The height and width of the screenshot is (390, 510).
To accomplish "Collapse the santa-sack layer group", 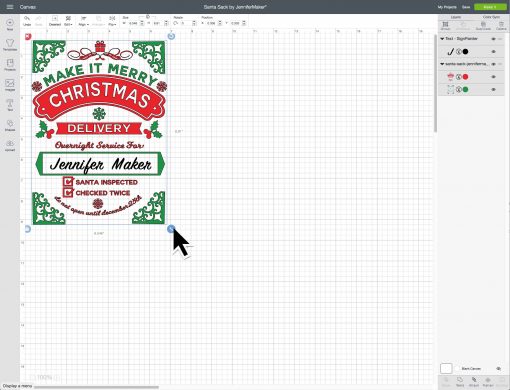I will (442, 64).
